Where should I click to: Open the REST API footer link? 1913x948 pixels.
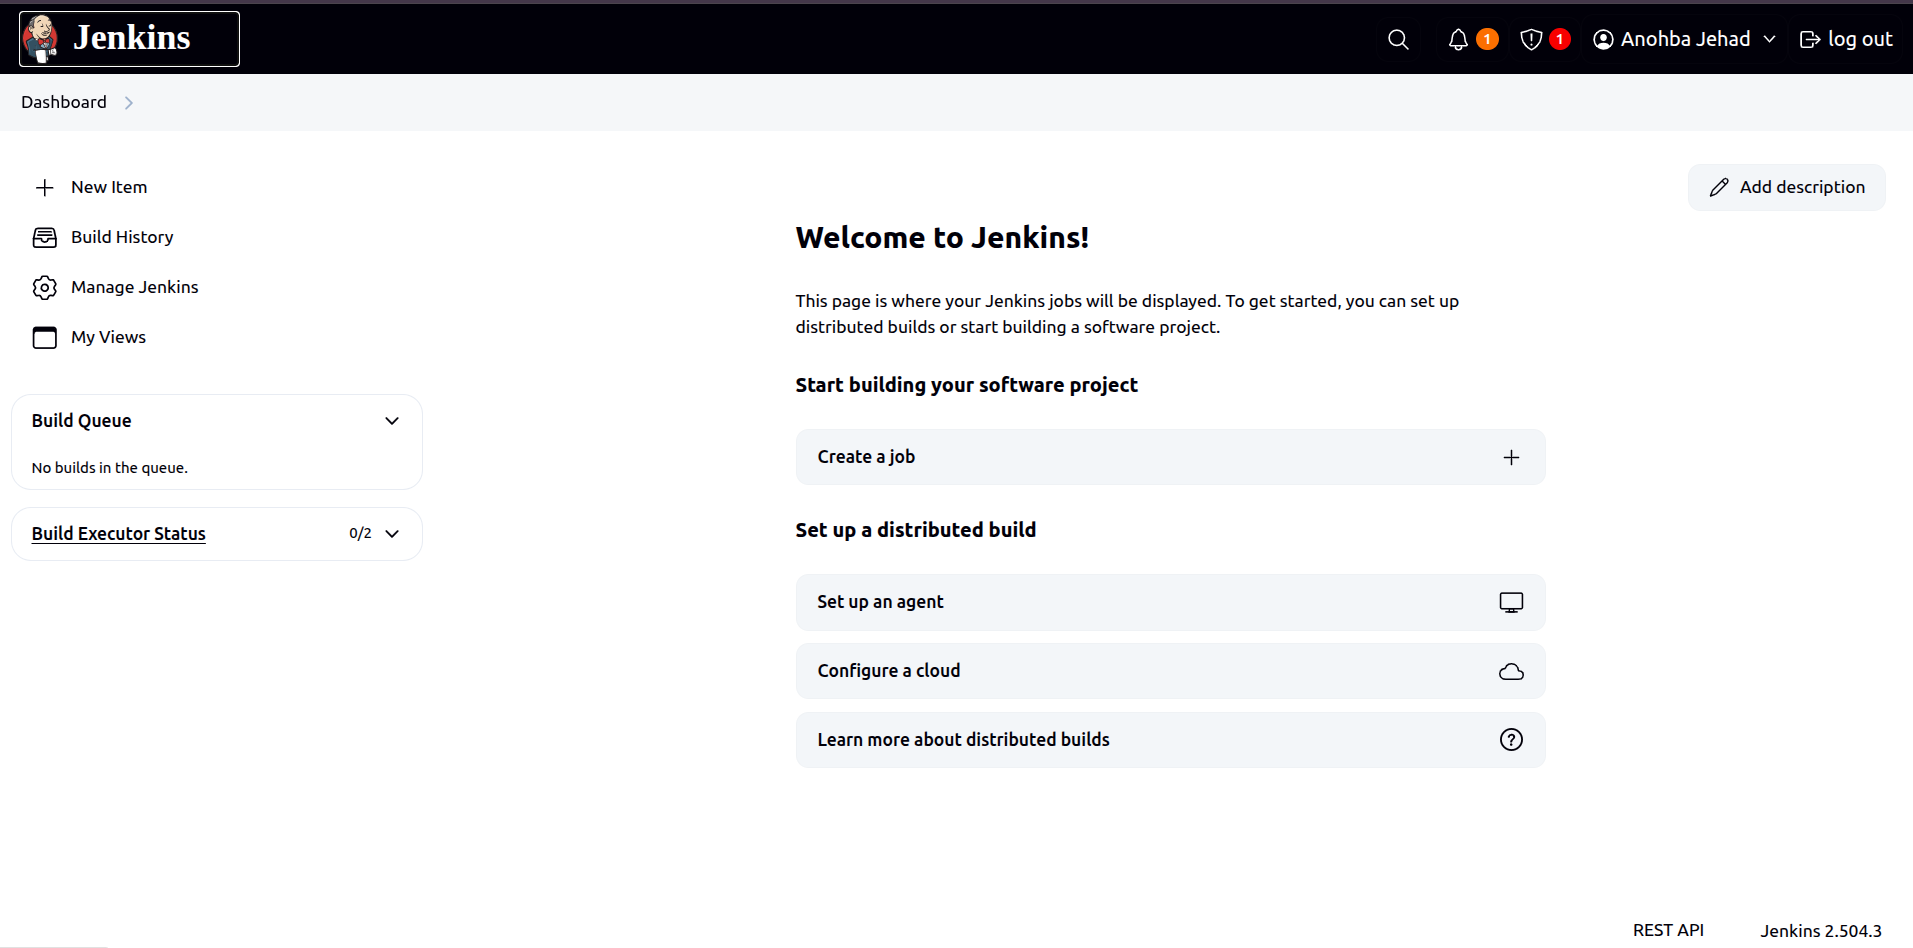coord(1668,930)
